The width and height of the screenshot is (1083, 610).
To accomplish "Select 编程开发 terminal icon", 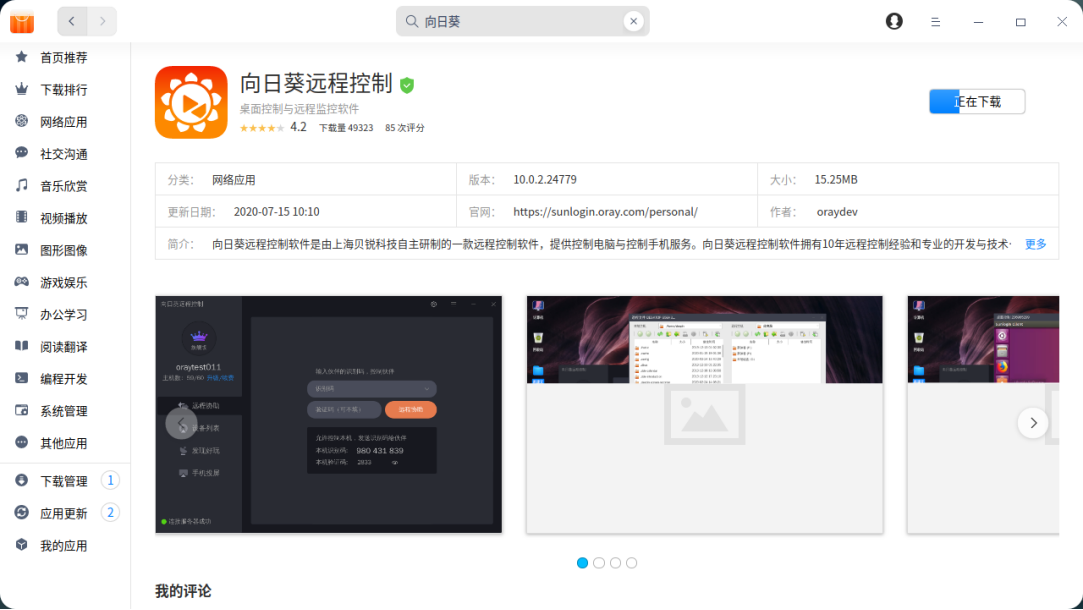I will coord(21,378).
